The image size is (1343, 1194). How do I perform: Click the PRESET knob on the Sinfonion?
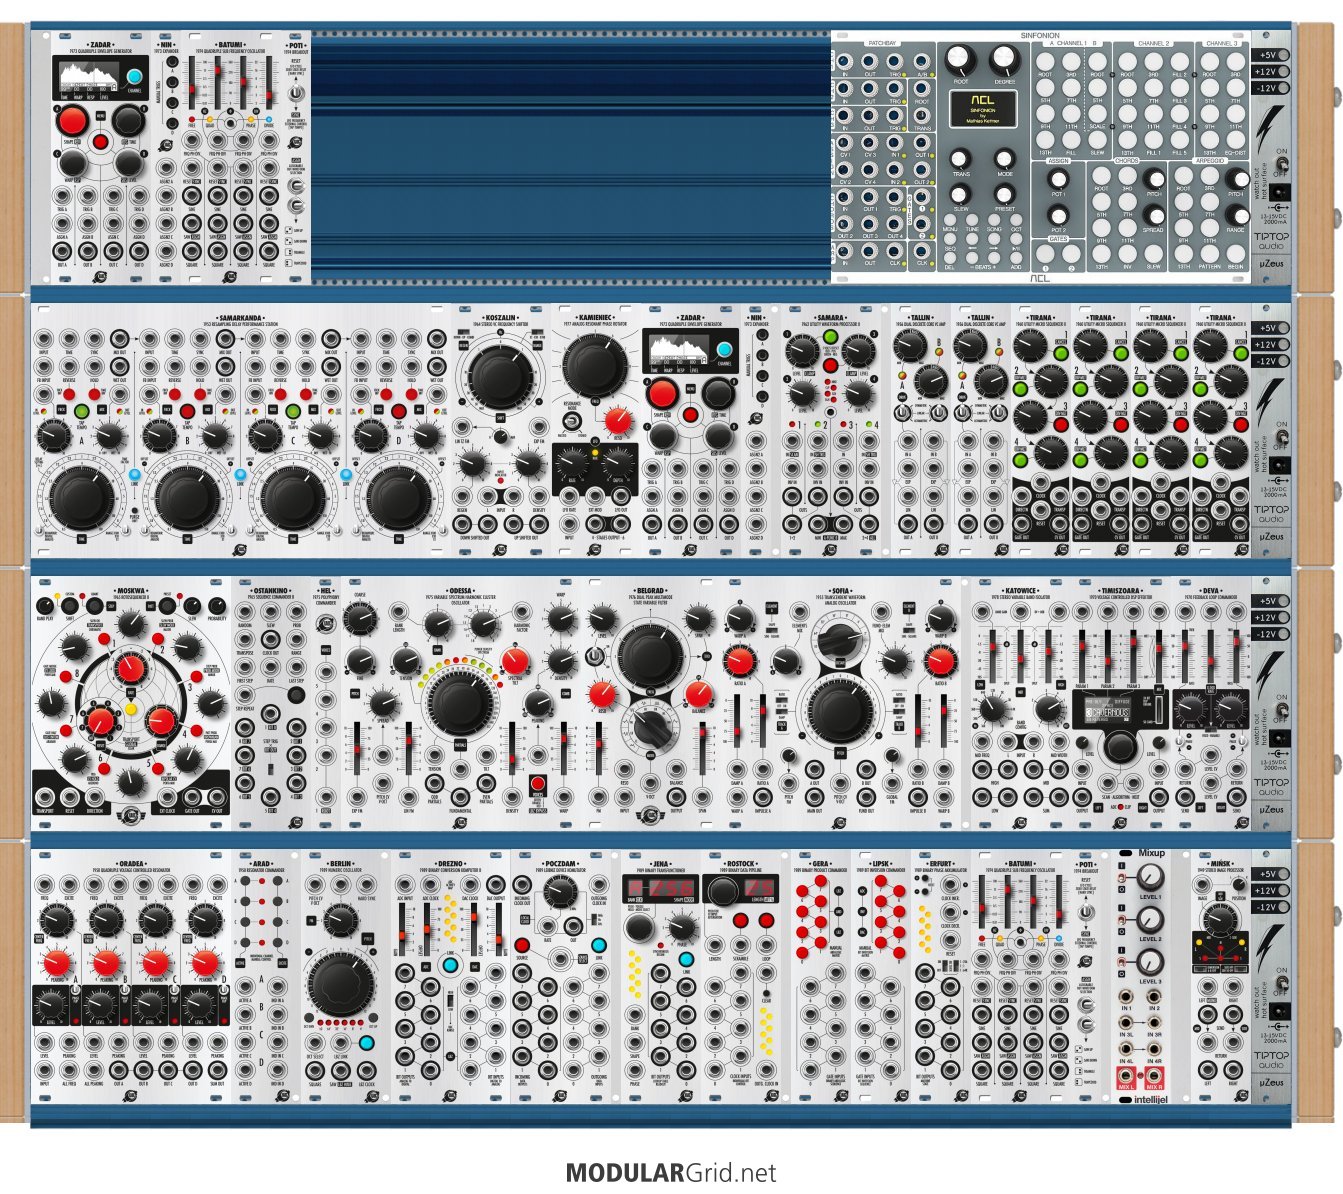1004,193
